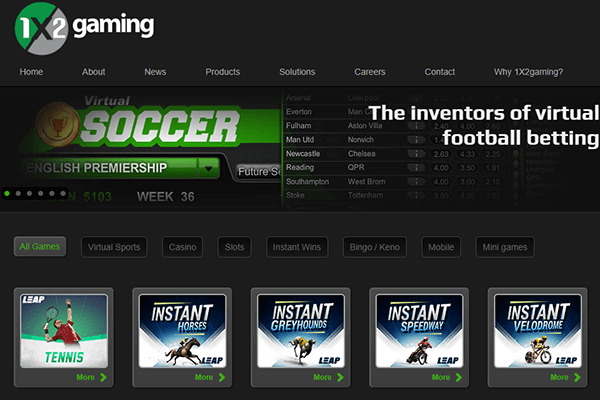The image size is (600, 400).
Task: Visit the Careers page
Action: (370, 72)
